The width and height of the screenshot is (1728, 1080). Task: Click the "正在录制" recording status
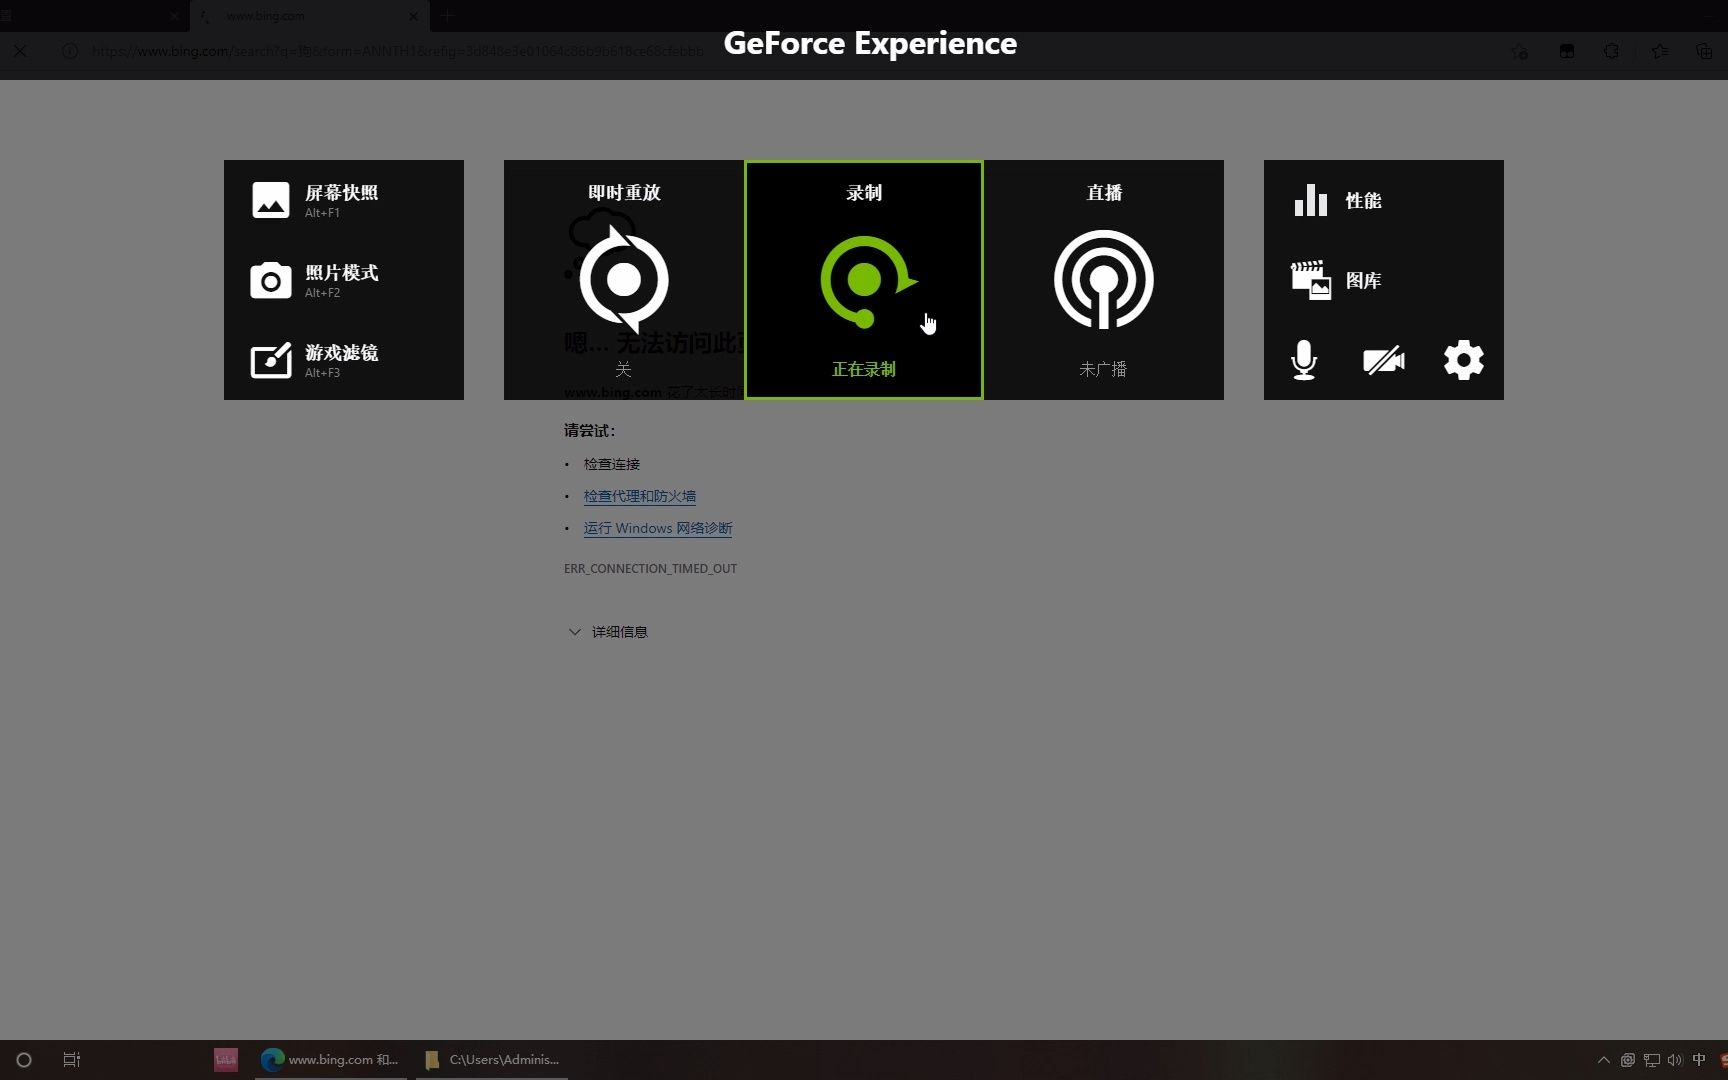pos(864,369)
